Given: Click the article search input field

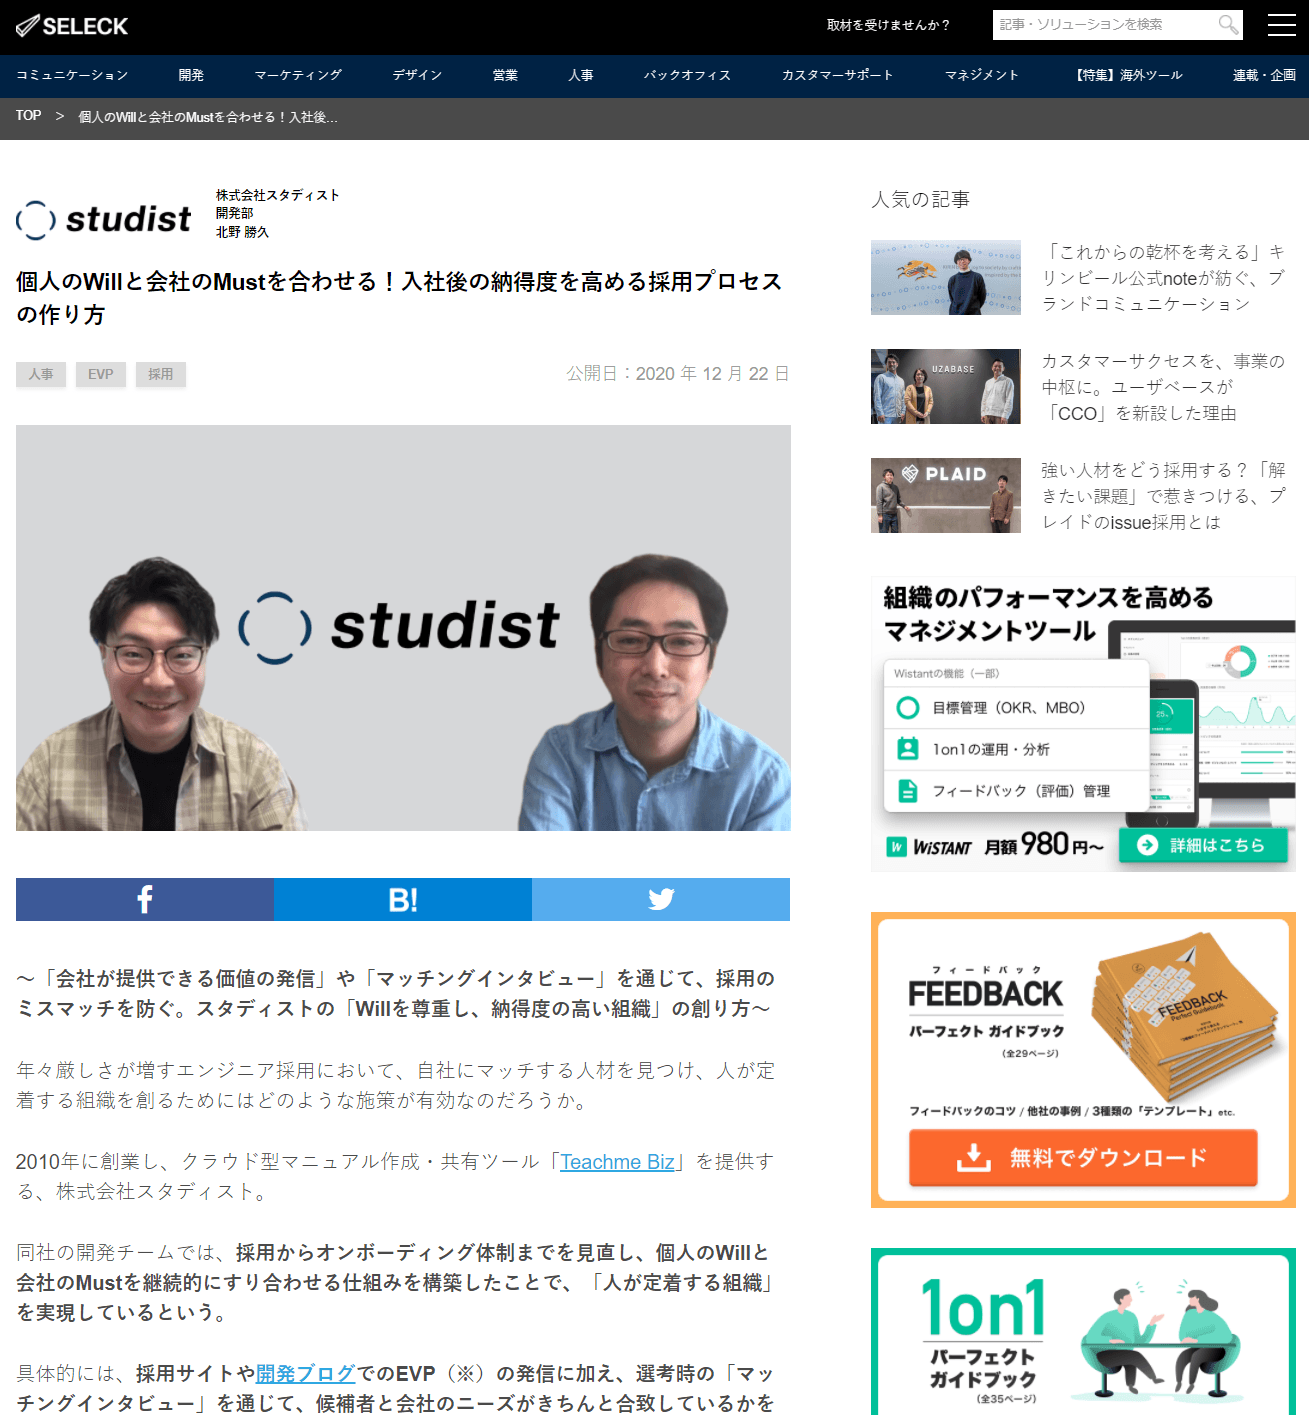Looking at the screenshot, I should point(1100,25).
